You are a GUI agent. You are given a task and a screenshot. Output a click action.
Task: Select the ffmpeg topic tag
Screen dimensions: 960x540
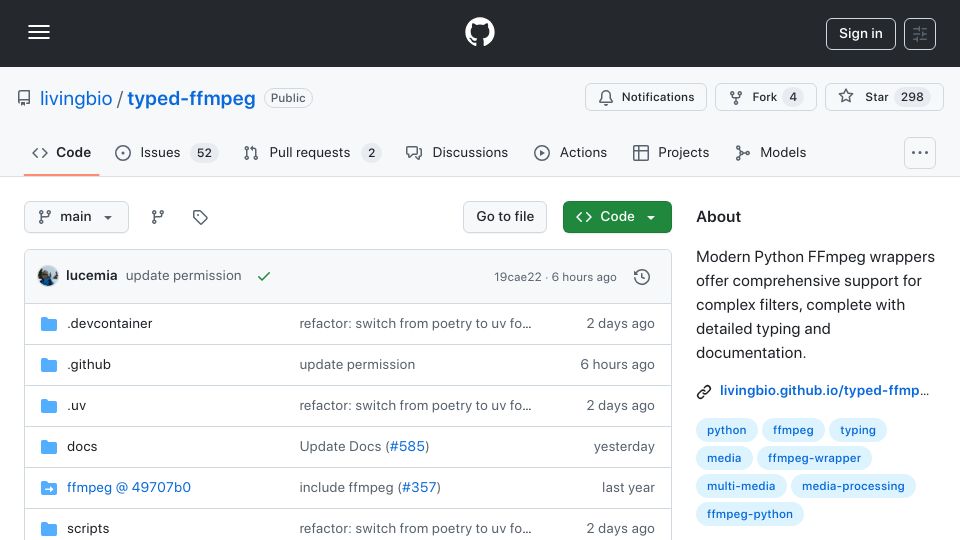[x=793, y=430]
